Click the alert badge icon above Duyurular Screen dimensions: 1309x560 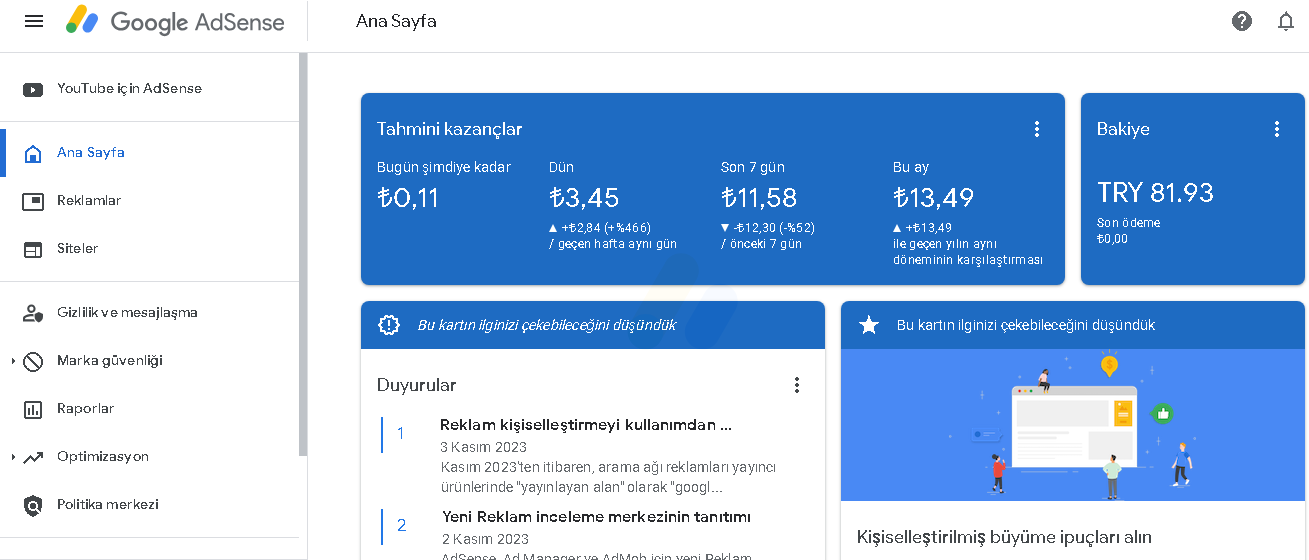point(389,325)
